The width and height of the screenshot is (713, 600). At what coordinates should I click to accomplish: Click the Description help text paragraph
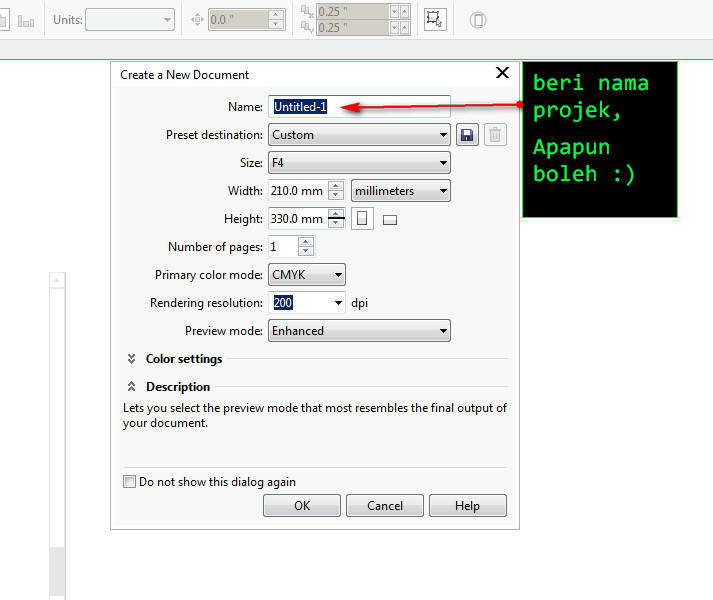(x=315, y=415)
